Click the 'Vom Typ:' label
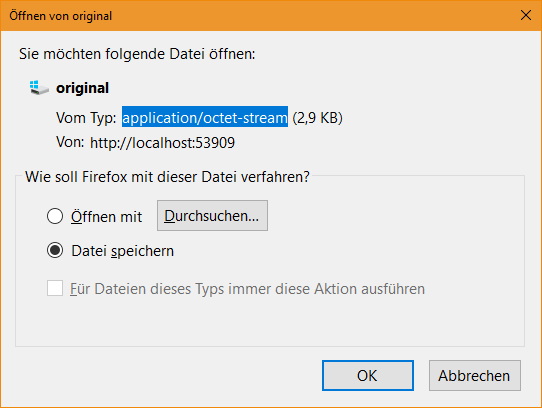This screenshot has width=542, height=408. [86, 118]
